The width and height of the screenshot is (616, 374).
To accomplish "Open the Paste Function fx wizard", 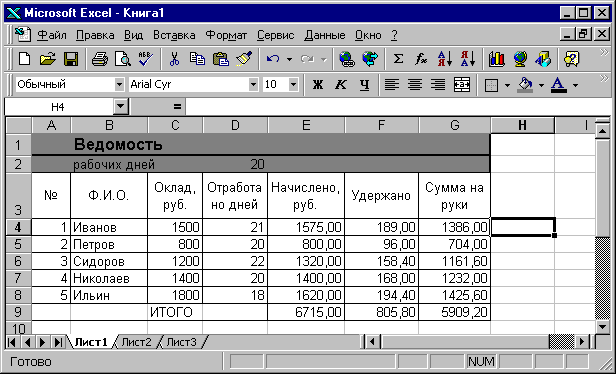I will (x=421, y=59).
